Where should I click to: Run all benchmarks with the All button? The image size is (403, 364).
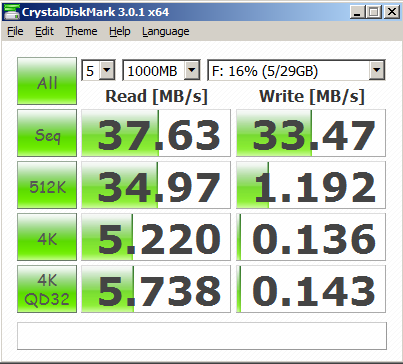(47, 81)
